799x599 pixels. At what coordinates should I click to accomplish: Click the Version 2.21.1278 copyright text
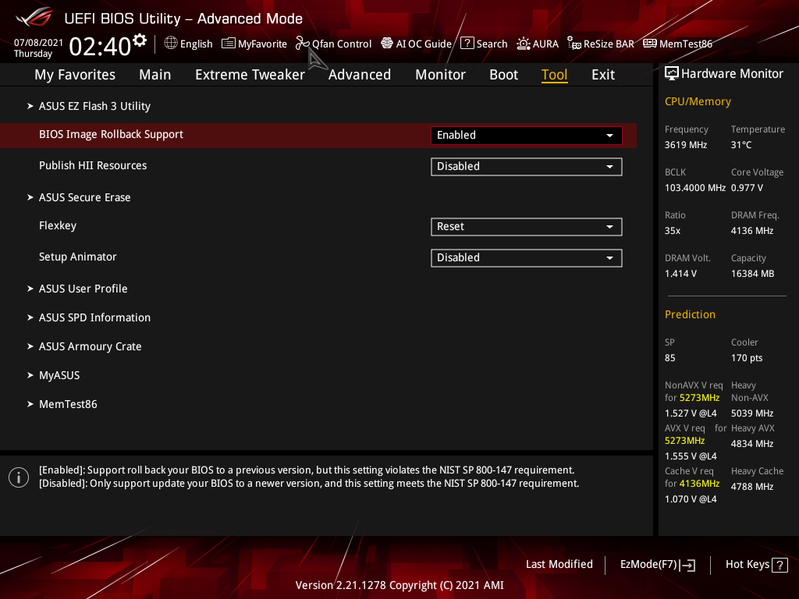pos(400,585)
